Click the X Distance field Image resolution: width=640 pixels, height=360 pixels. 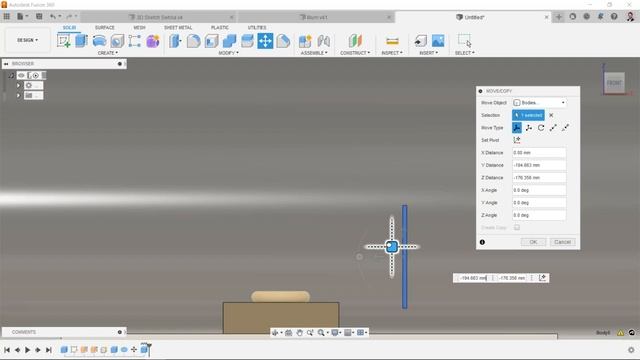coord(539,153)
